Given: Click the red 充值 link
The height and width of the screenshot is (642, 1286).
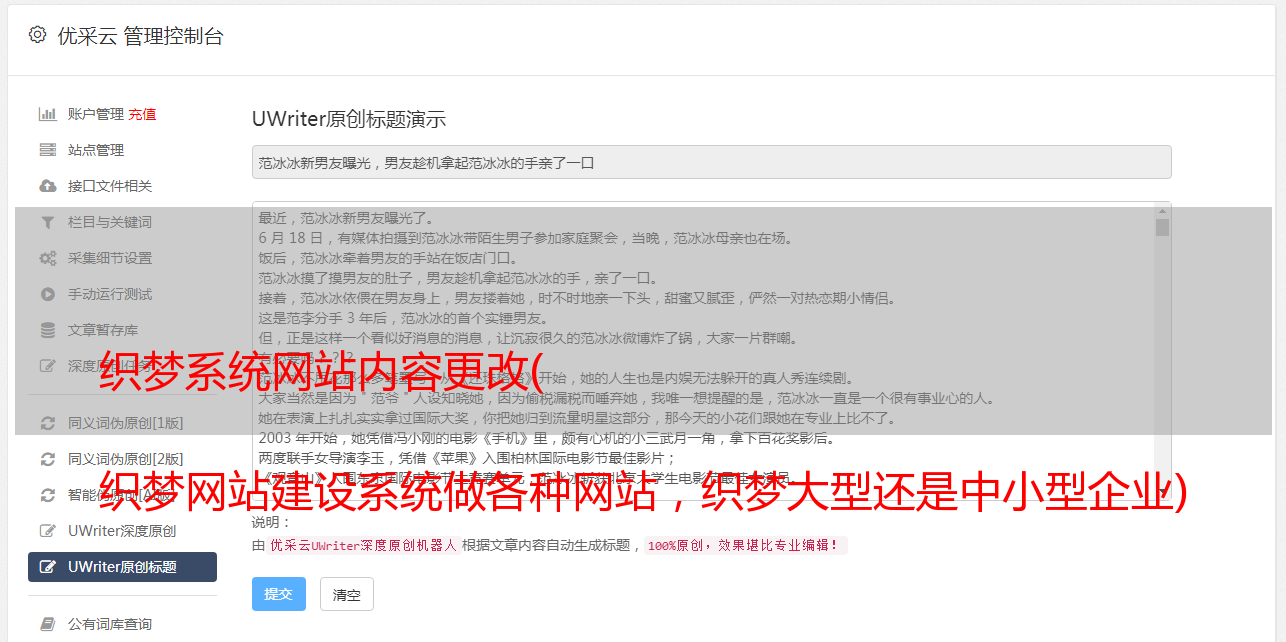Looking at the screenshot, I should 142,114.
